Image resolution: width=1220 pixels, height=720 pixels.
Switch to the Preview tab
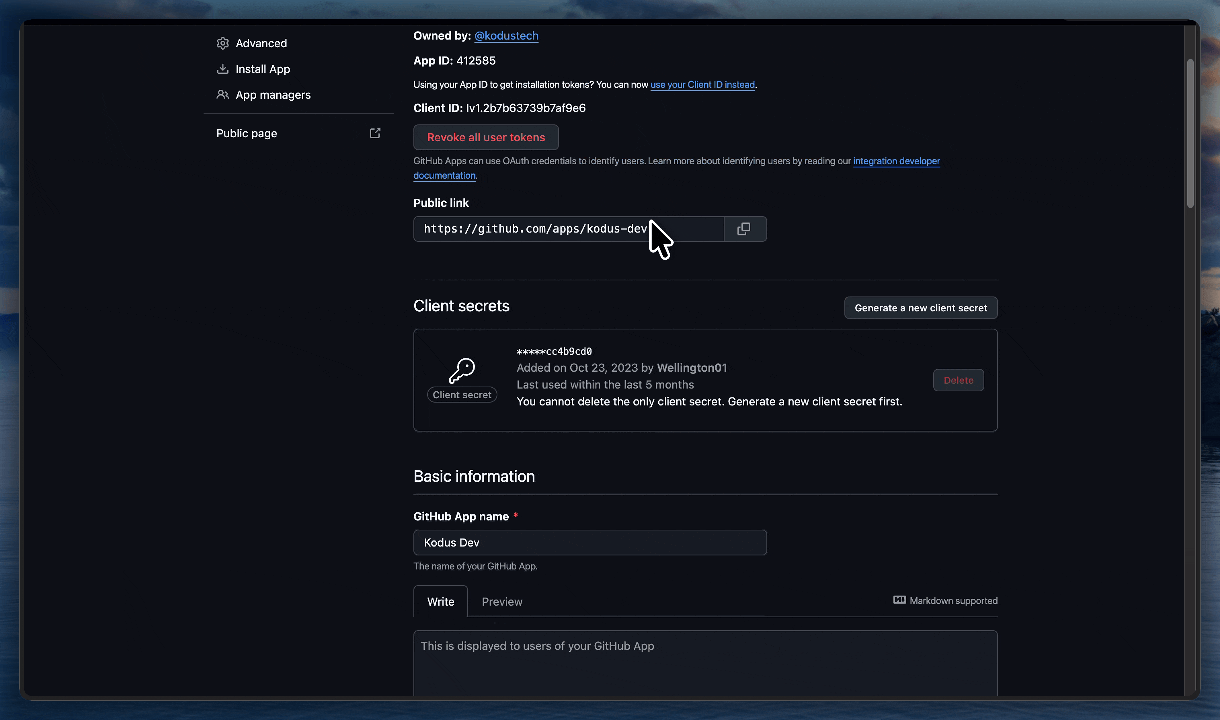click(502, 602)
